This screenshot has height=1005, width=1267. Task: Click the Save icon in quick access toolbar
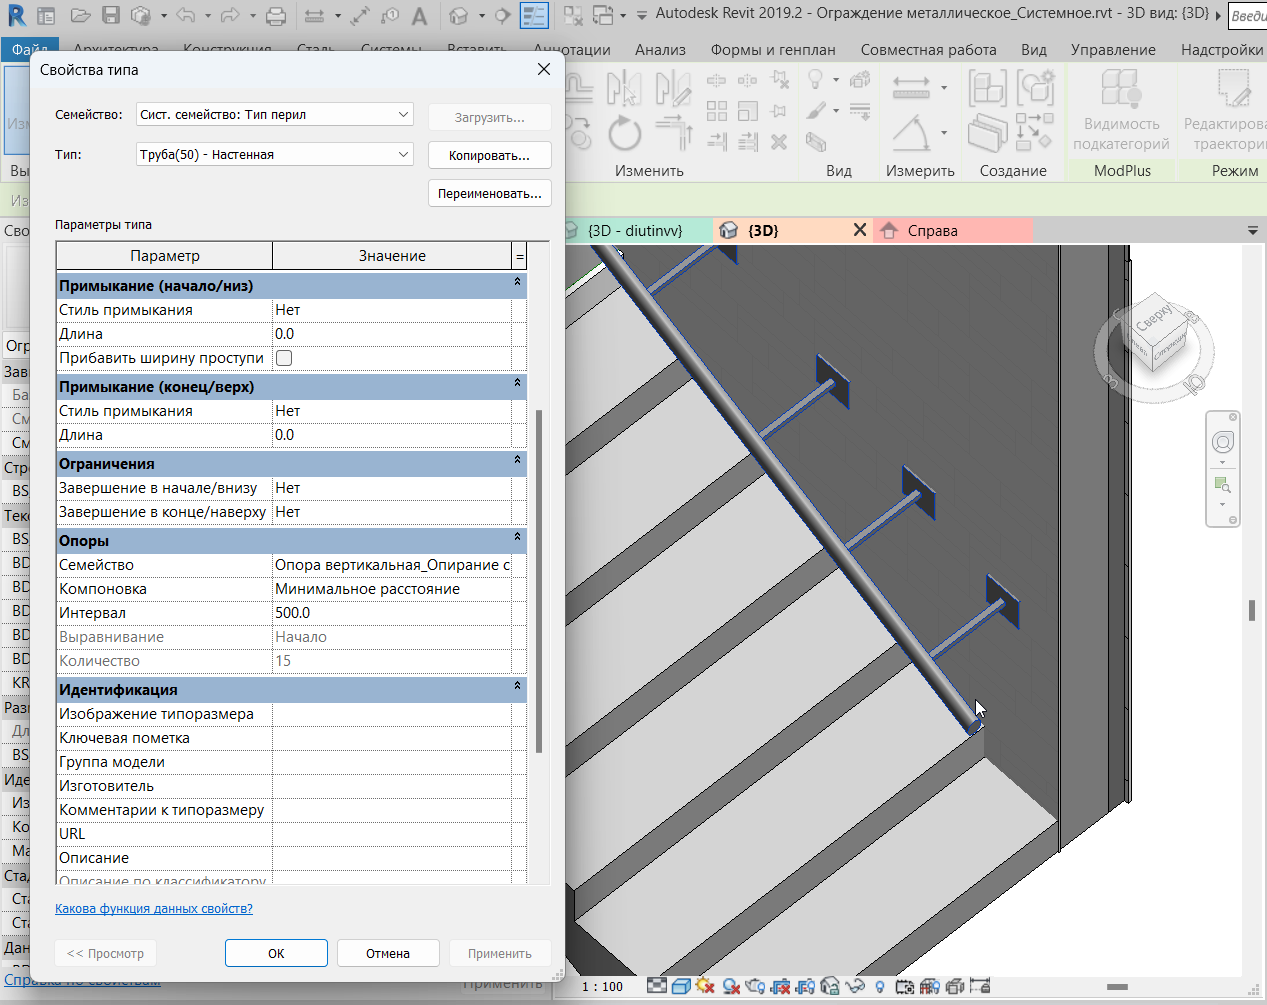pos(111,16)
